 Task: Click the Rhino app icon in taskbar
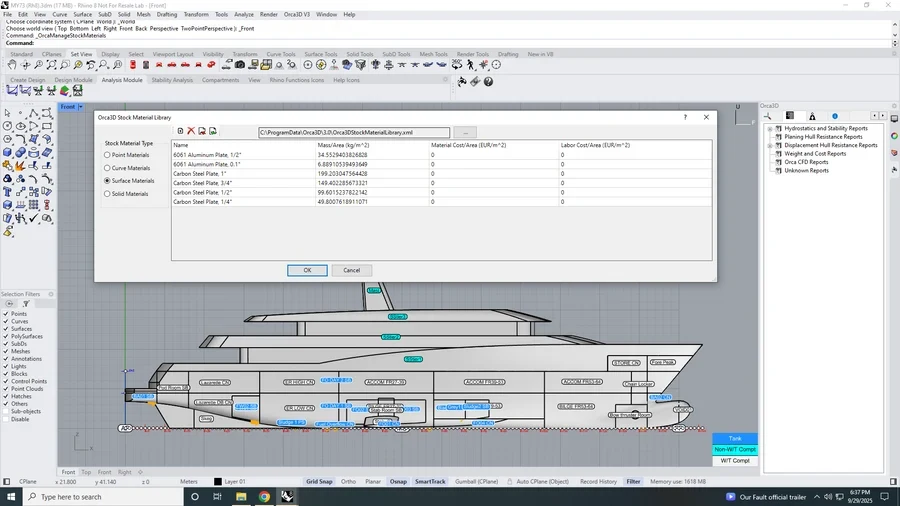click(287, 497)
